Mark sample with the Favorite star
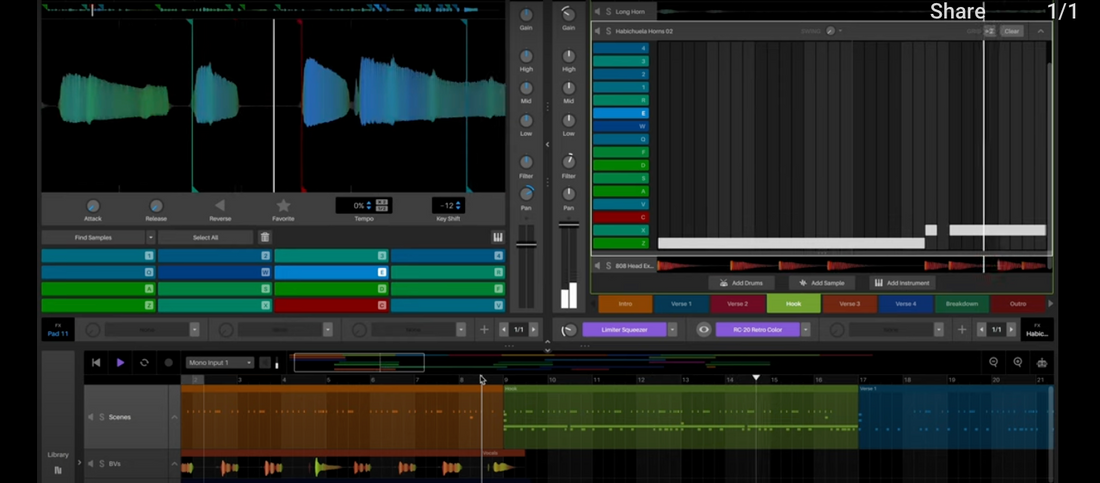1100x483 pixels. pyautogui.click(x=283, y=205)
